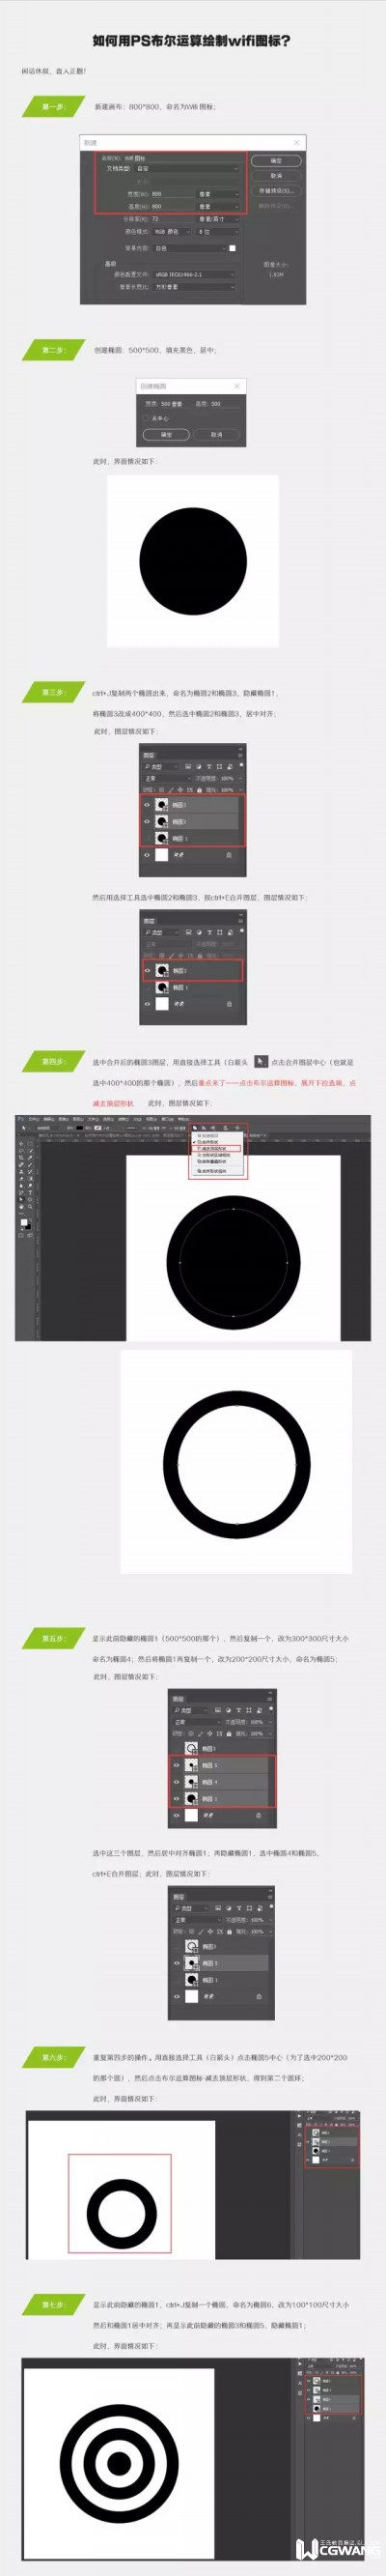This screenshot has width=386, height=2576.
Task: Open 不透明度 100% control in 椭圆2 panel
Action: coord(232,778)
